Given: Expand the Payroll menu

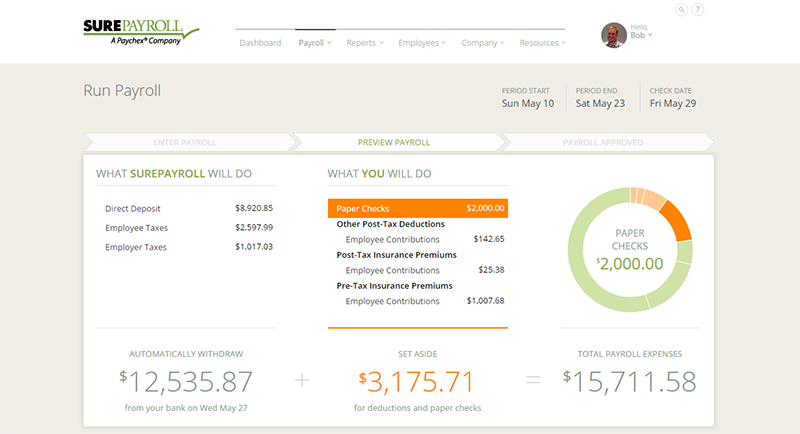Looking at the screenshot, I should tap(316, 43).
